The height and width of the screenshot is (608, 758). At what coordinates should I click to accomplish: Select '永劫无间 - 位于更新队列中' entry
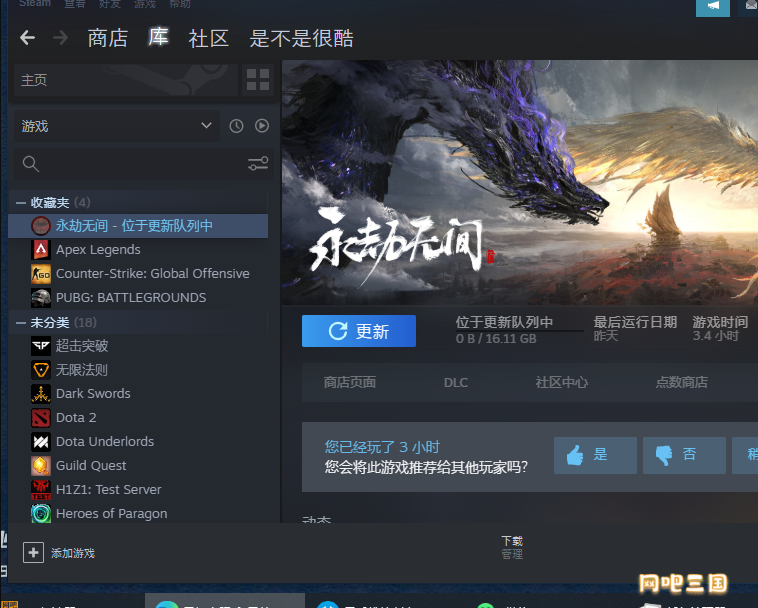138,226
